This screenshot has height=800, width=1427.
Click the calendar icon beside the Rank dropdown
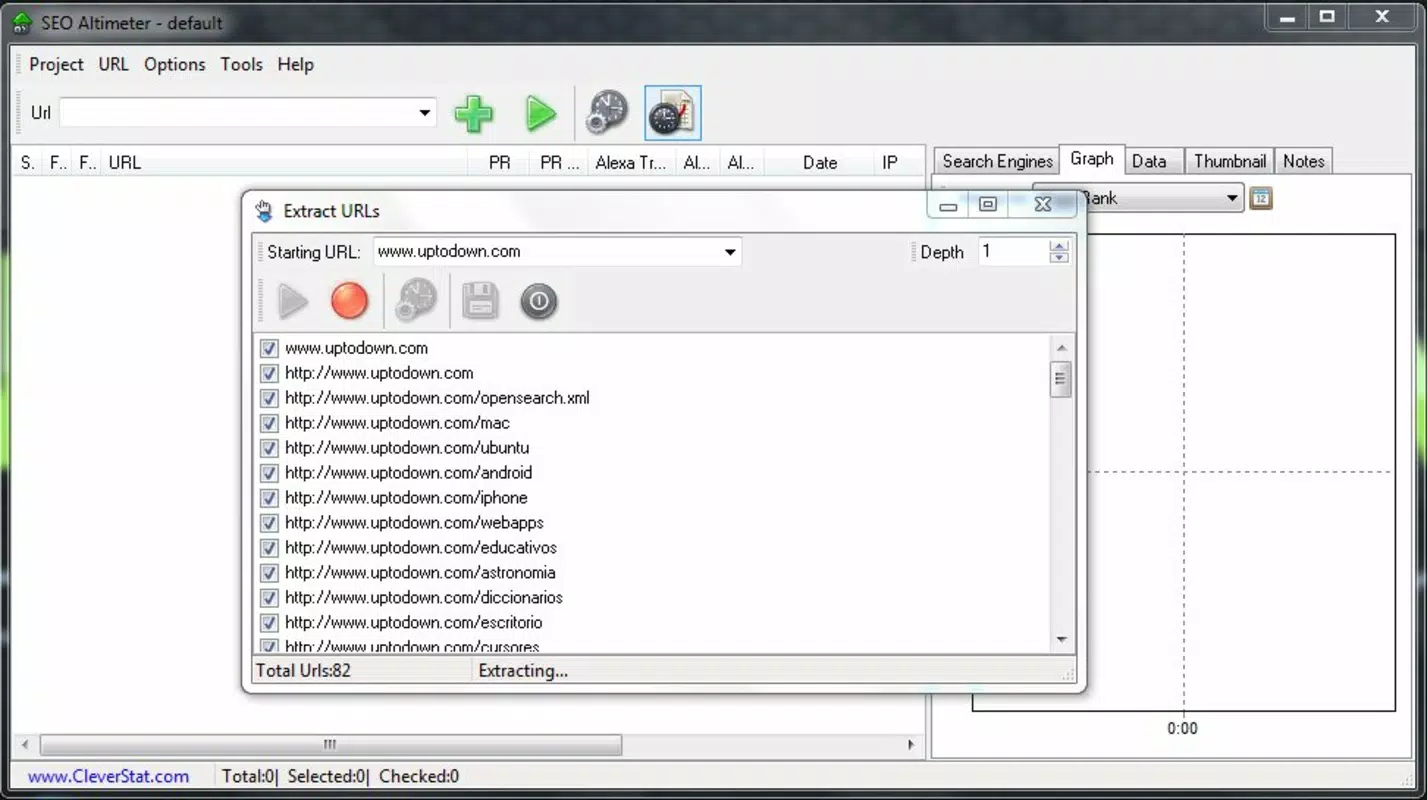click(x=1261, y=198)
